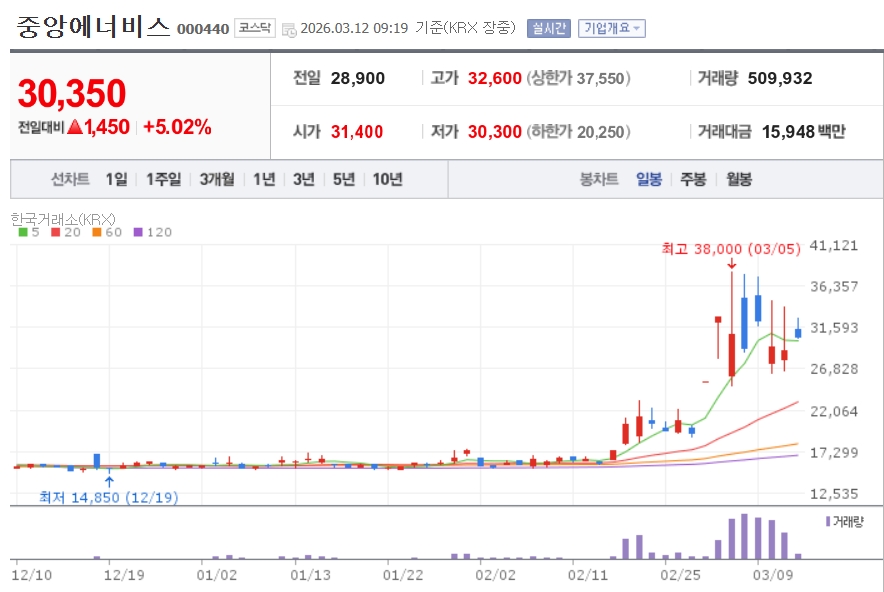Image resolution: width=884 pixels, height=592 pixels.
Task: Open the 기업개요 dropdown
Action: click(x=612, y=28)
